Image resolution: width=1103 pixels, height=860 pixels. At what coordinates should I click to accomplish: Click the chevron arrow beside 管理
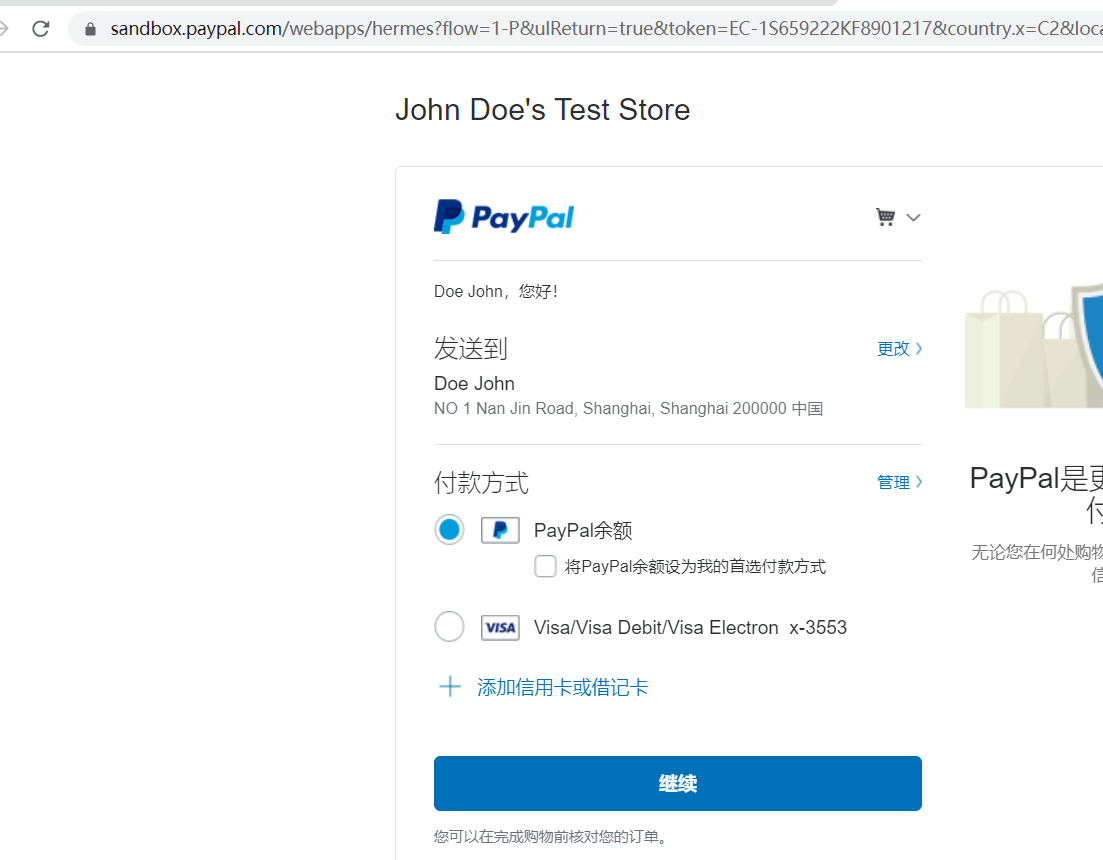[x=919, y=482]
